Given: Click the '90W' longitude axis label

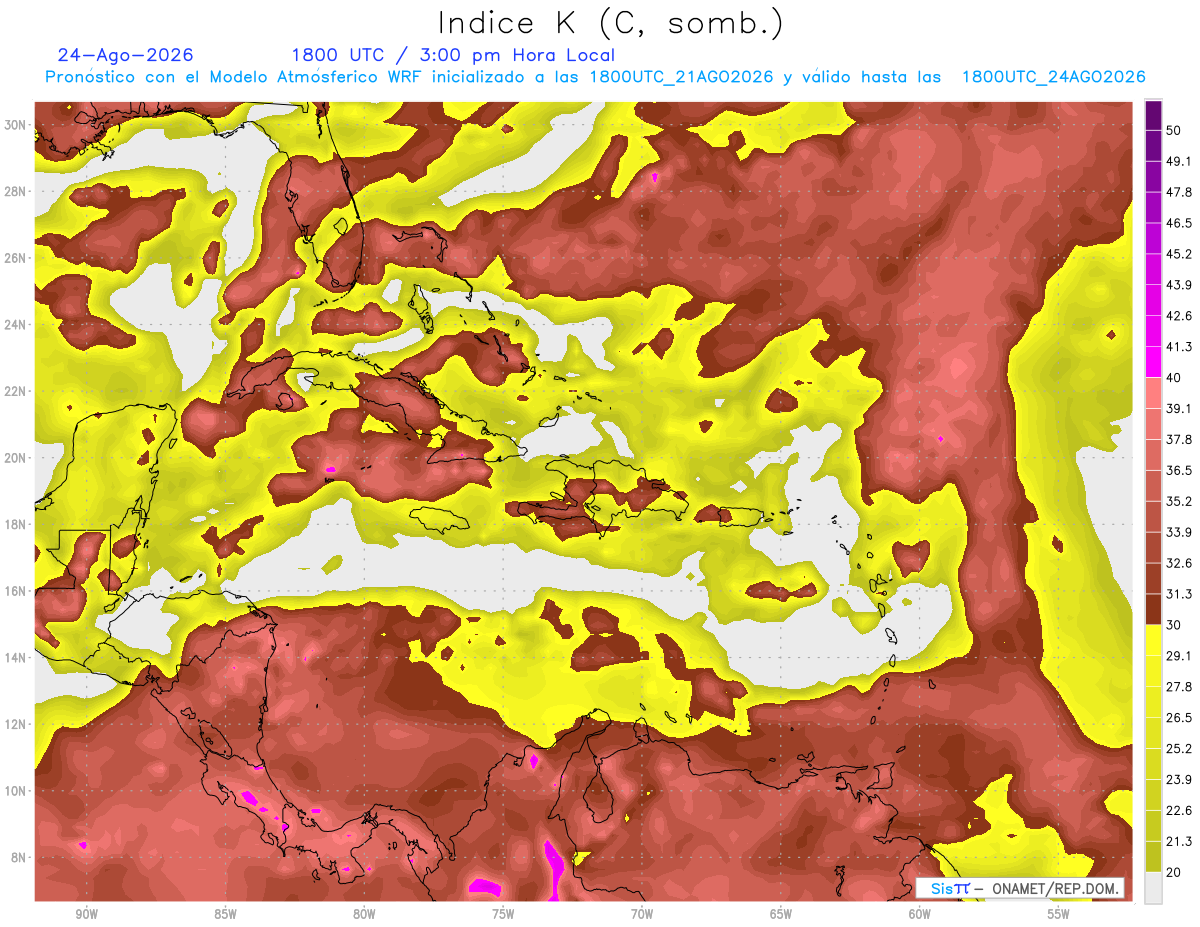Looking at the screenshot, I should point(86,914).
